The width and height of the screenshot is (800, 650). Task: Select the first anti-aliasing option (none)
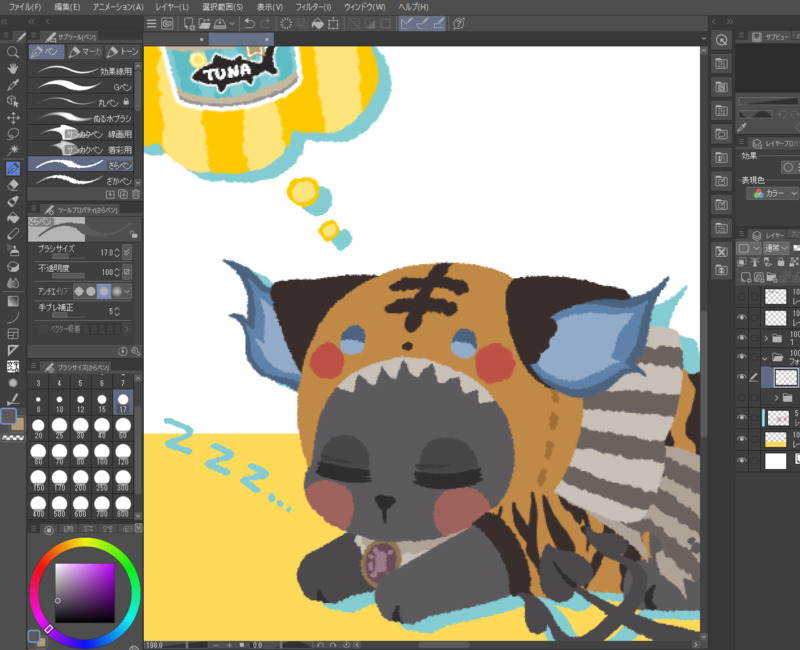click(x=79, y=291)
